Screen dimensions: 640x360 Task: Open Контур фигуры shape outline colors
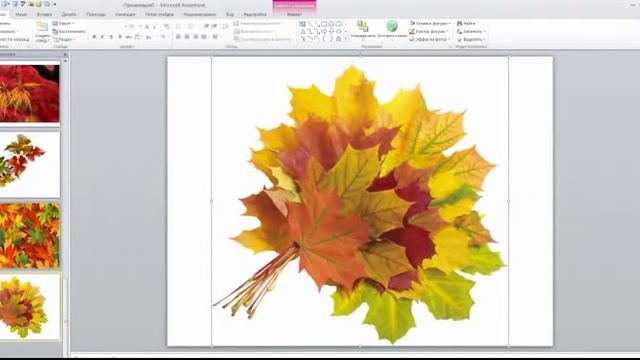(429, 31)
